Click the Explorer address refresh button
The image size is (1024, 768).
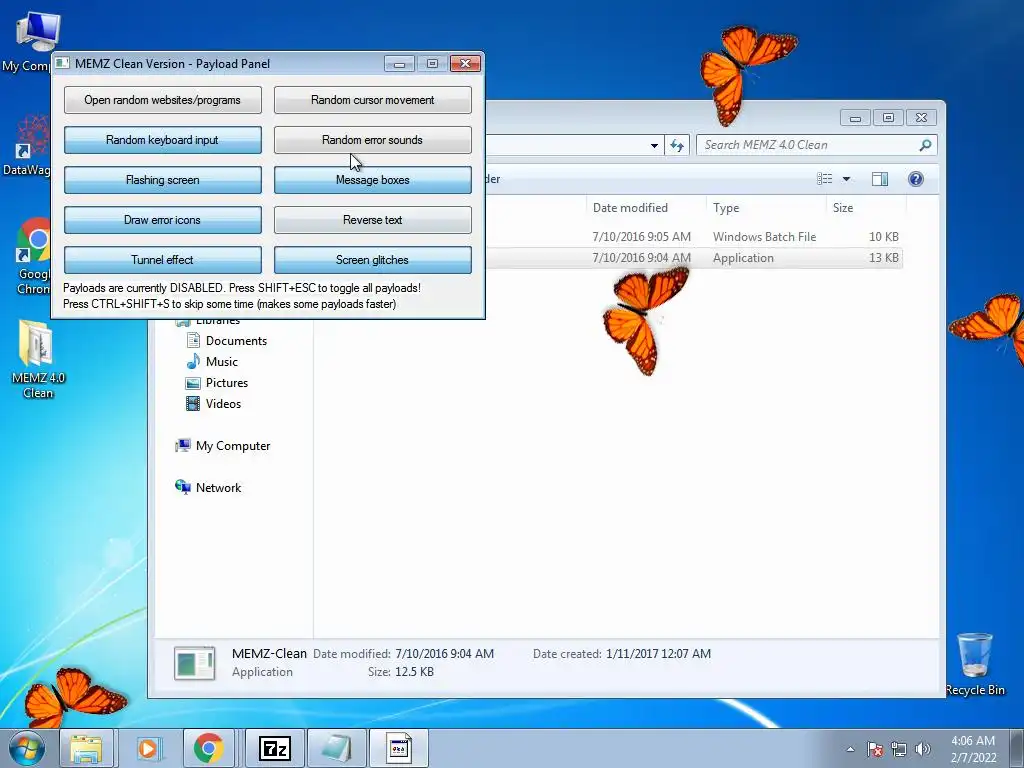click(677, 145)
